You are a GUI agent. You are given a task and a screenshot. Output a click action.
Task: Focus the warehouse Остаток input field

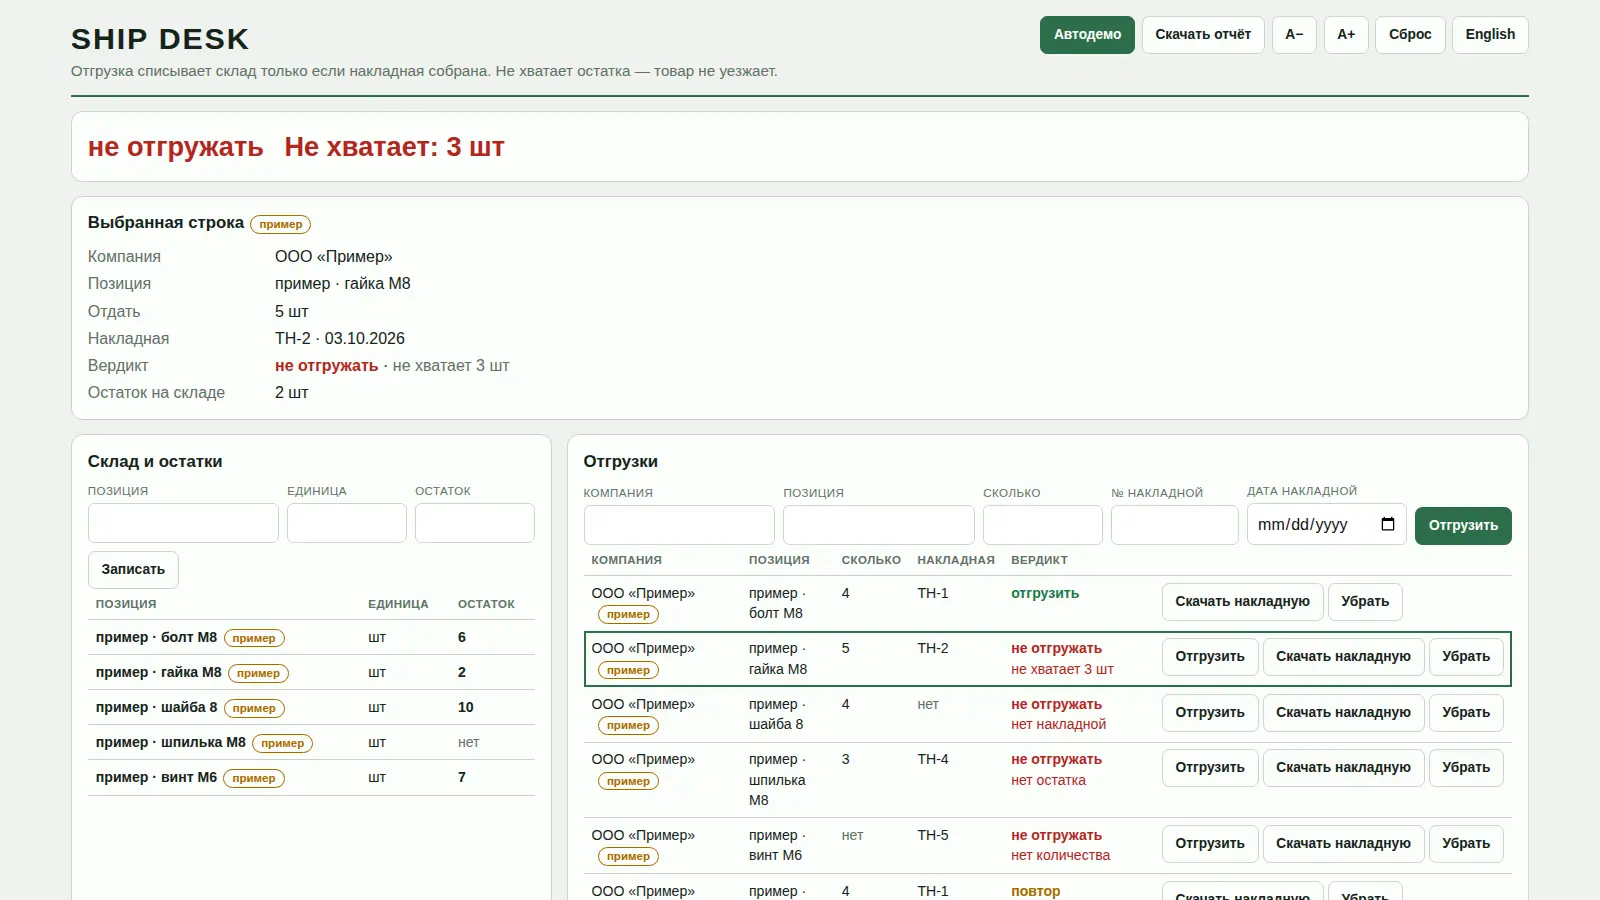475,523
